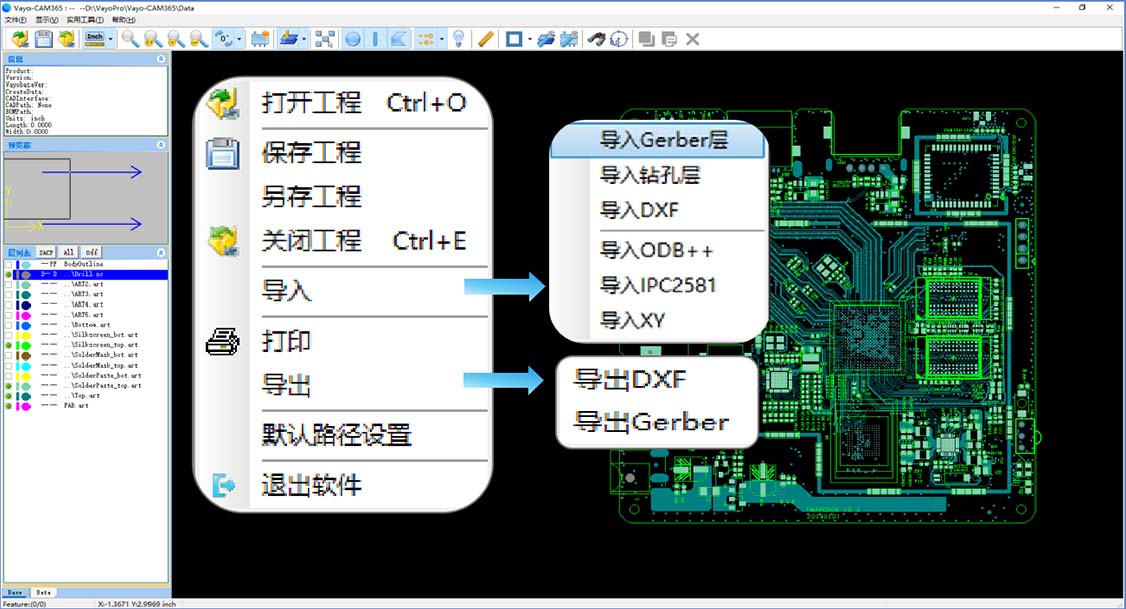Click the zoom-to-fit magnifier icon

153,39
